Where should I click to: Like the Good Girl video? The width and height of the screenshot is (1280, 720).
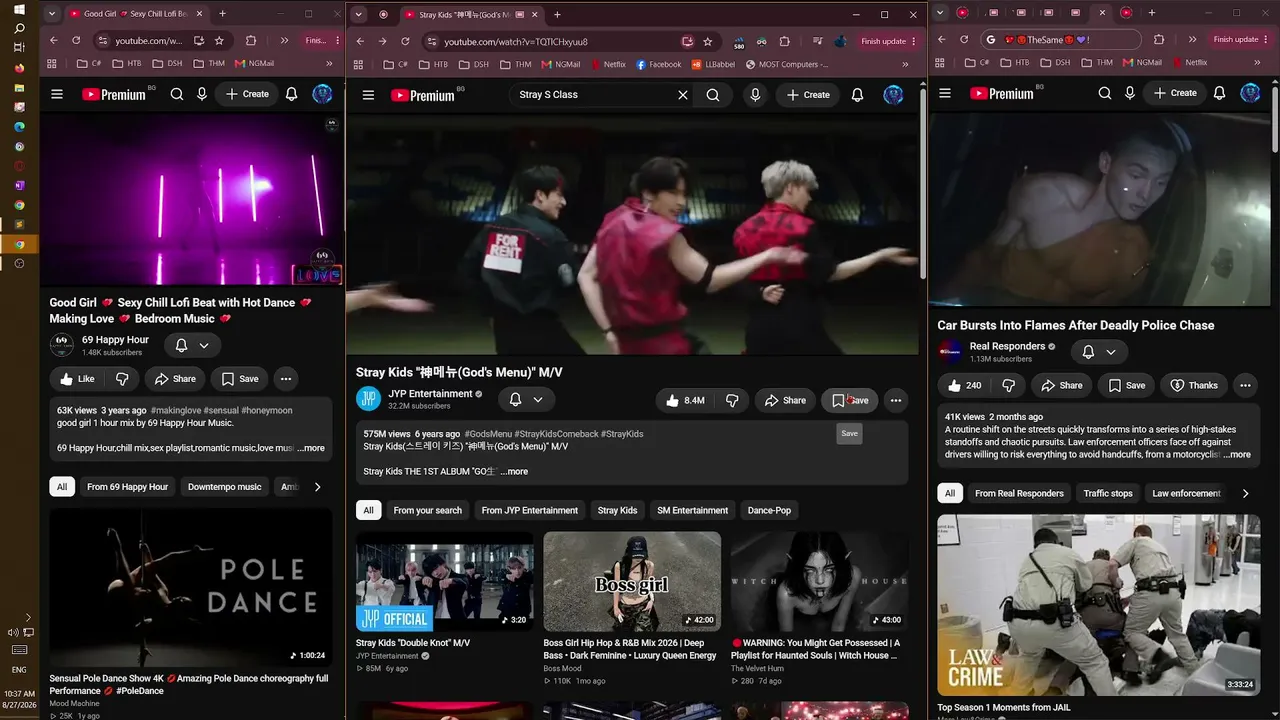78,379
